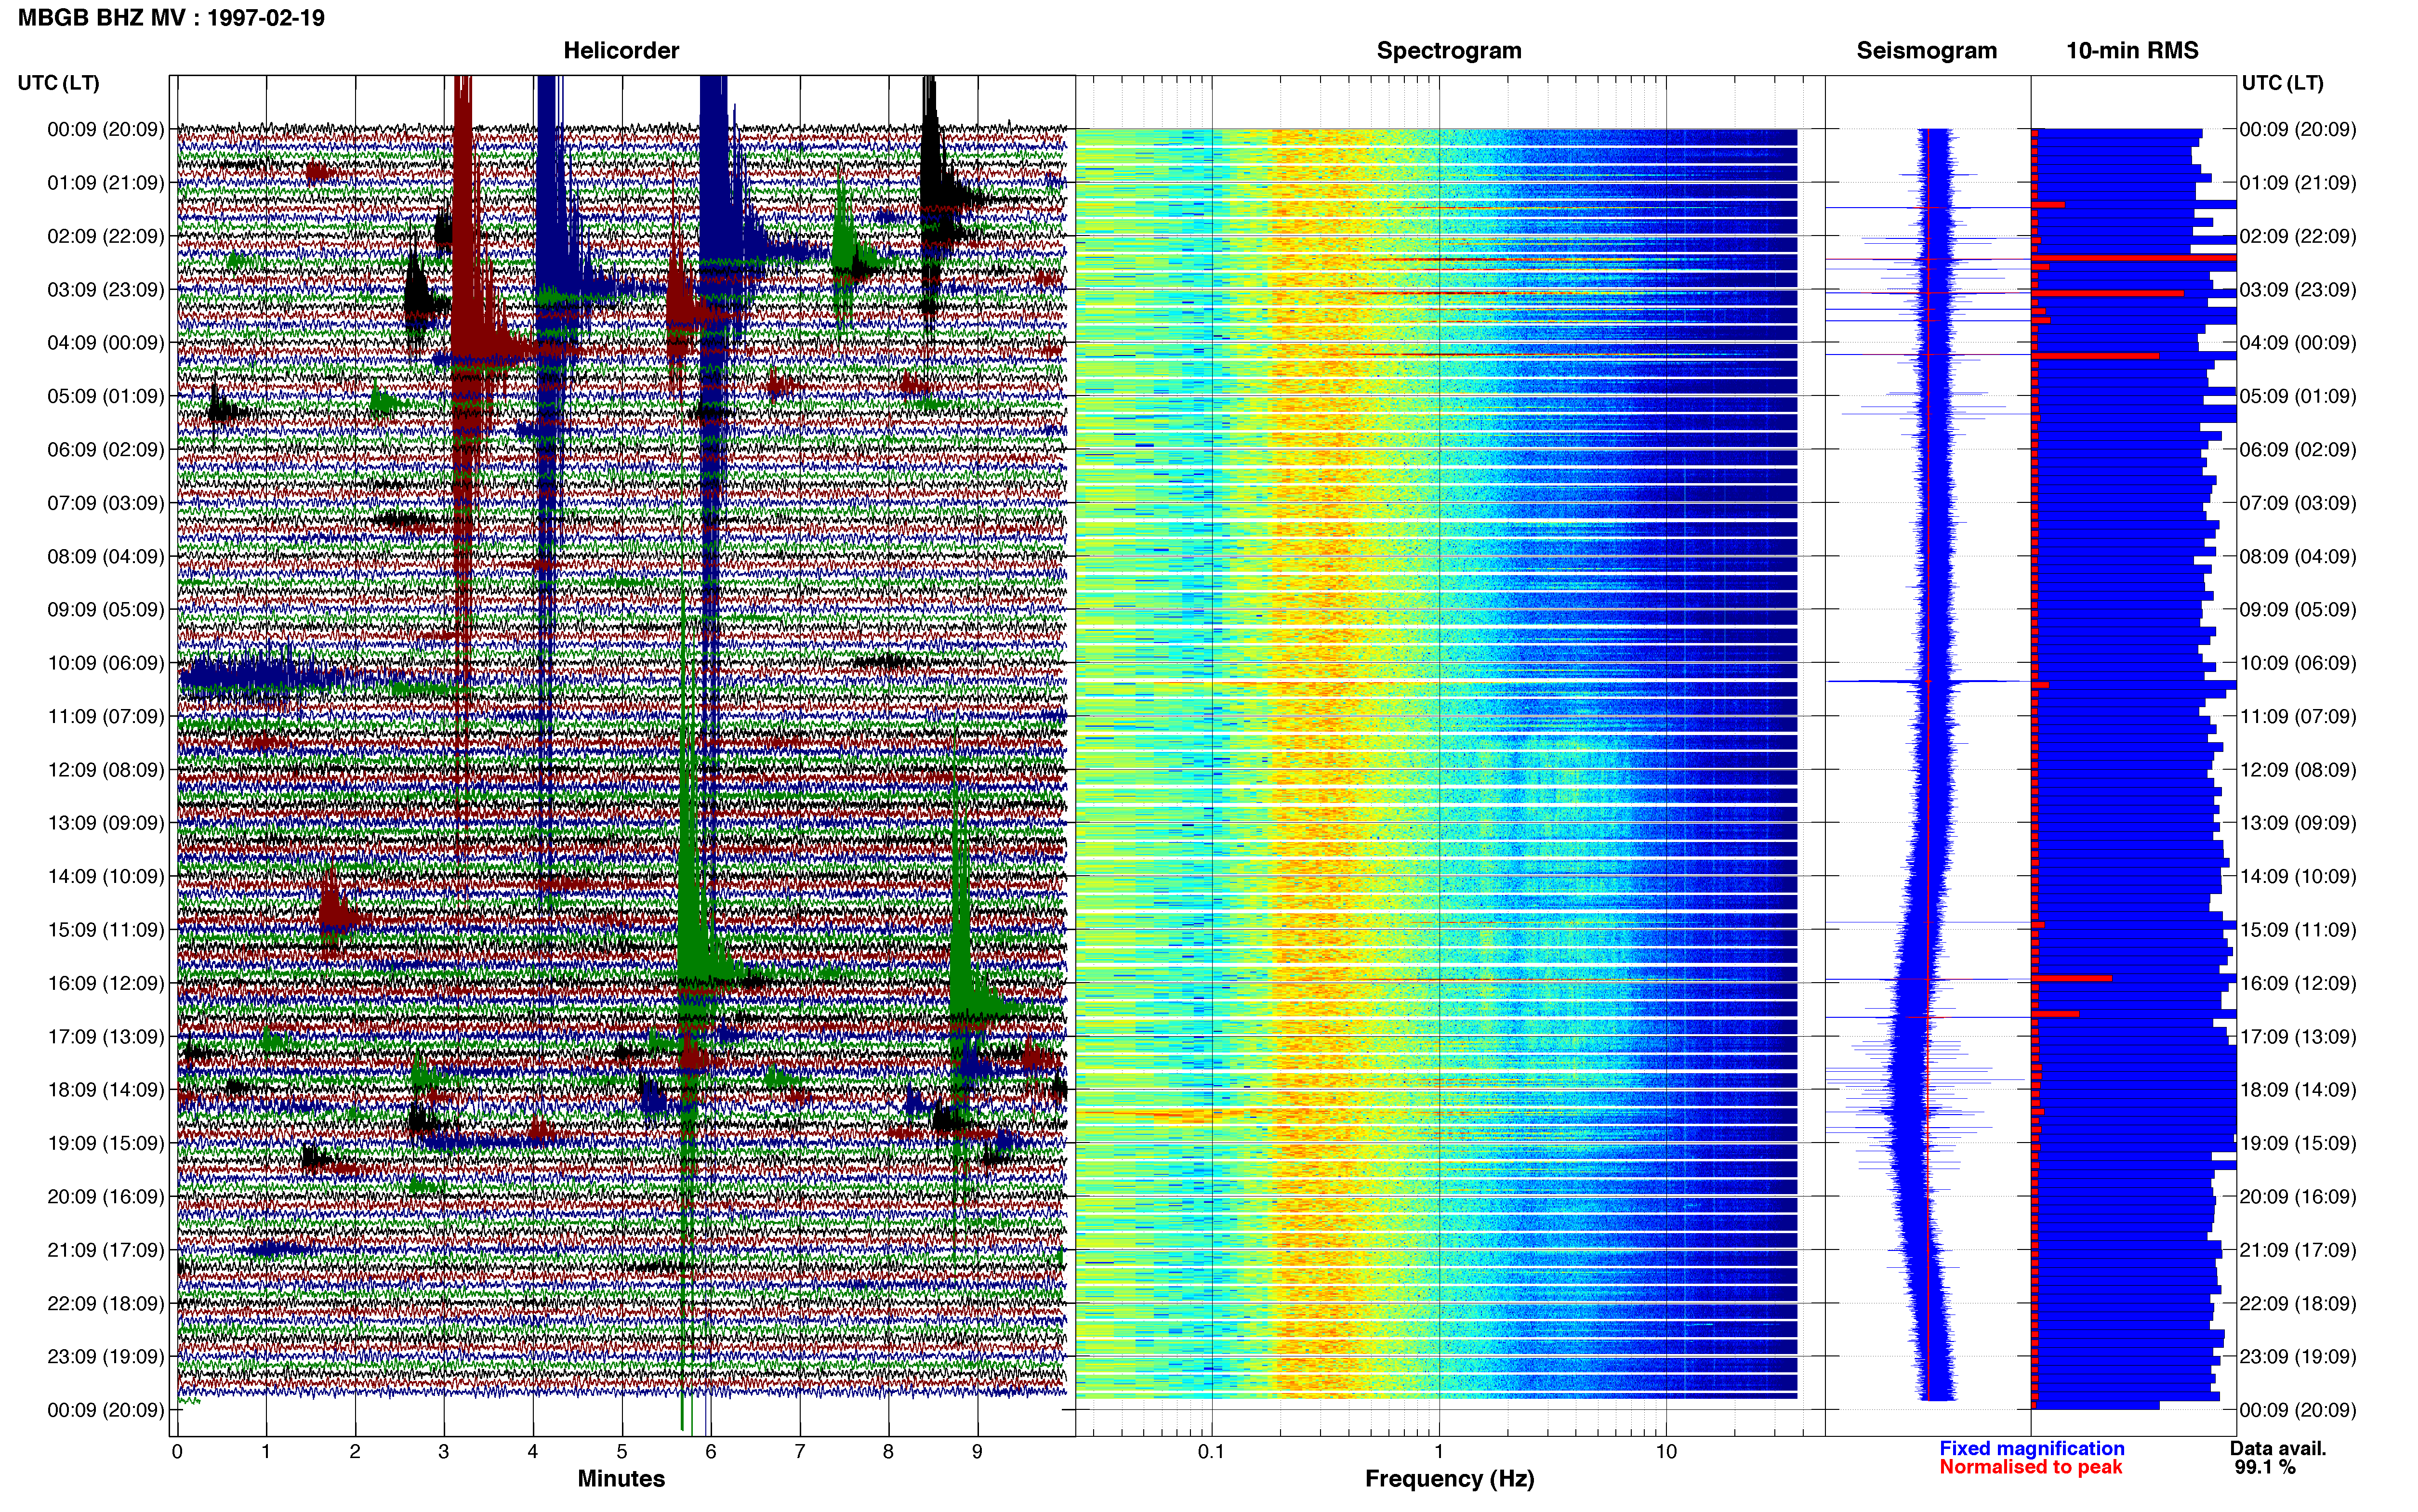Click the minute tick '0' on helicorder
2418x1512 pixels.
pyautogui.click(x=177, y=1451)
